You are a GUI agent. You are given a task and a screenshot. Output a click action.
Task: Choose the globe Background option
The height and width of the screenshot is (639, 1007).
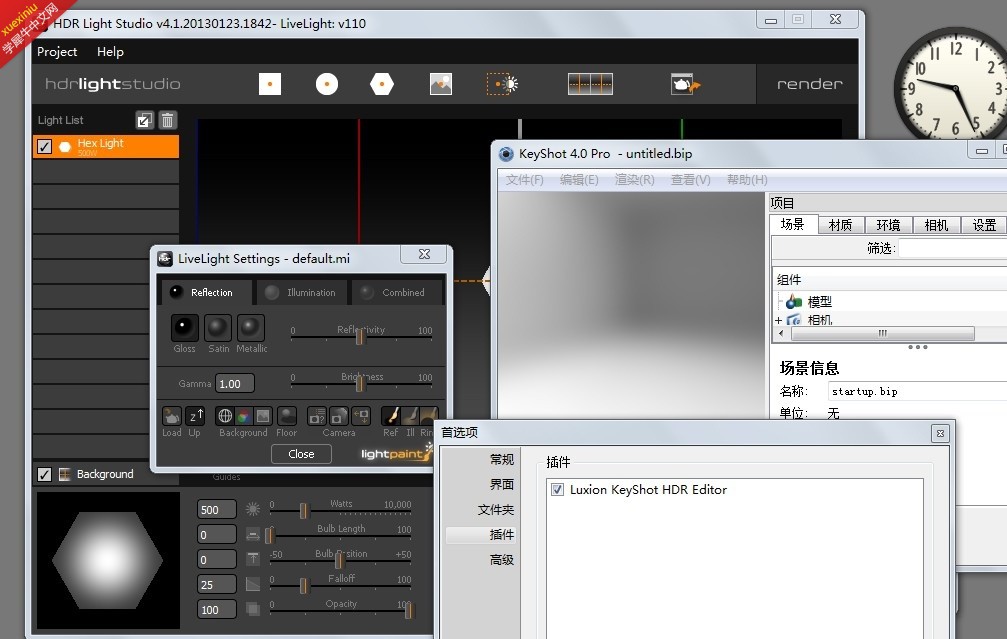225,416
